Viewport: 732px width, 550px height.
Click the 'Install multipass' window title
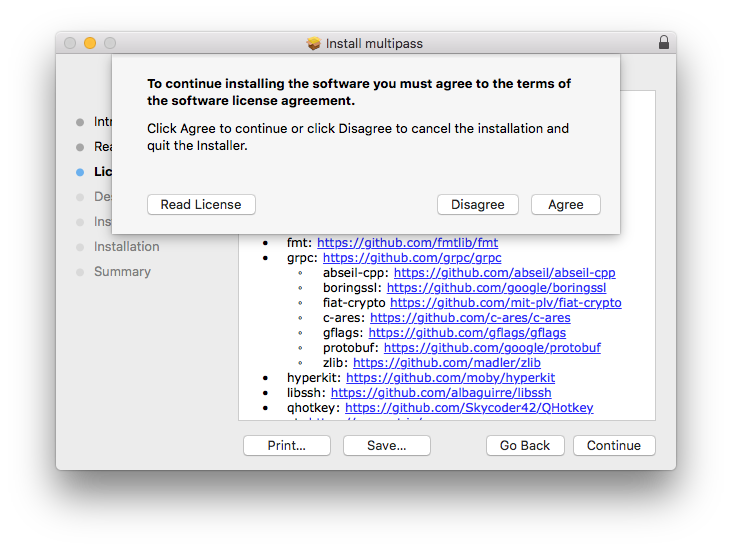click(x=374, y=43)
